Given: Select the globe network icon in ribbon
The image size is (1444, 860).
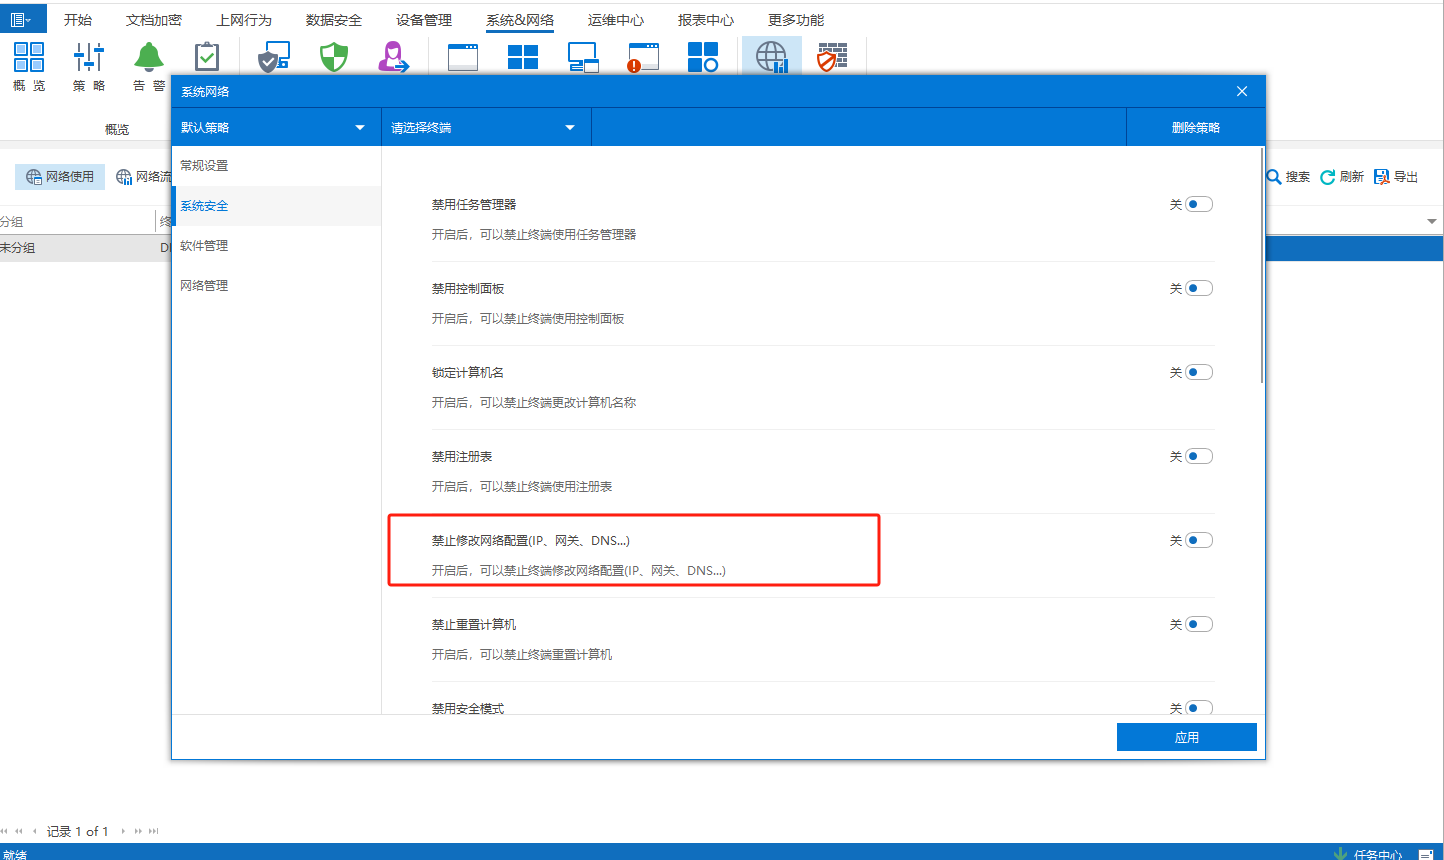Looking at the screenshot, I should [x=771, y=57].
